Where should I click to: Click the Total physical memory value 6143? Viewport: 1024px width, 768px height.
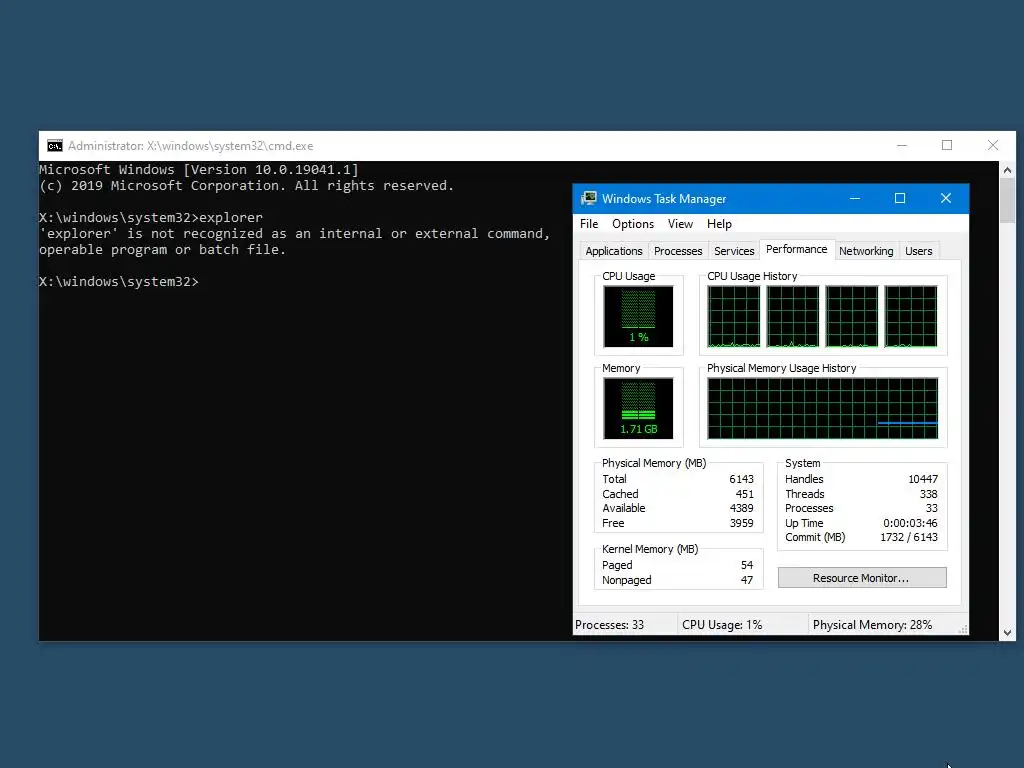741,479
